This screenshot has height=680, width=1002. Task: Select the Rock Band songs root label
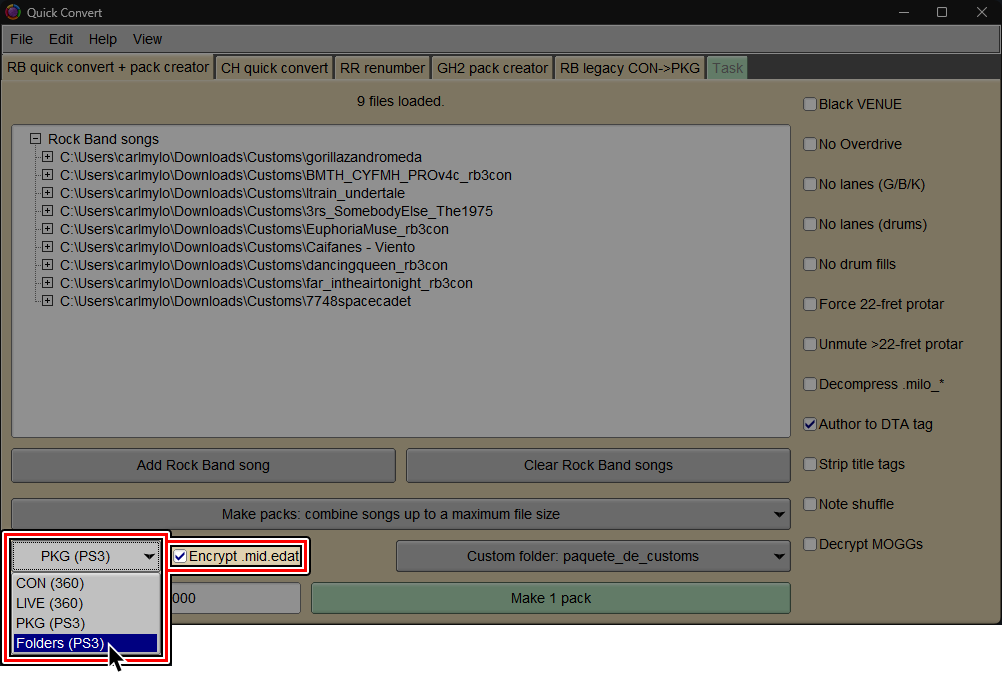103,139
